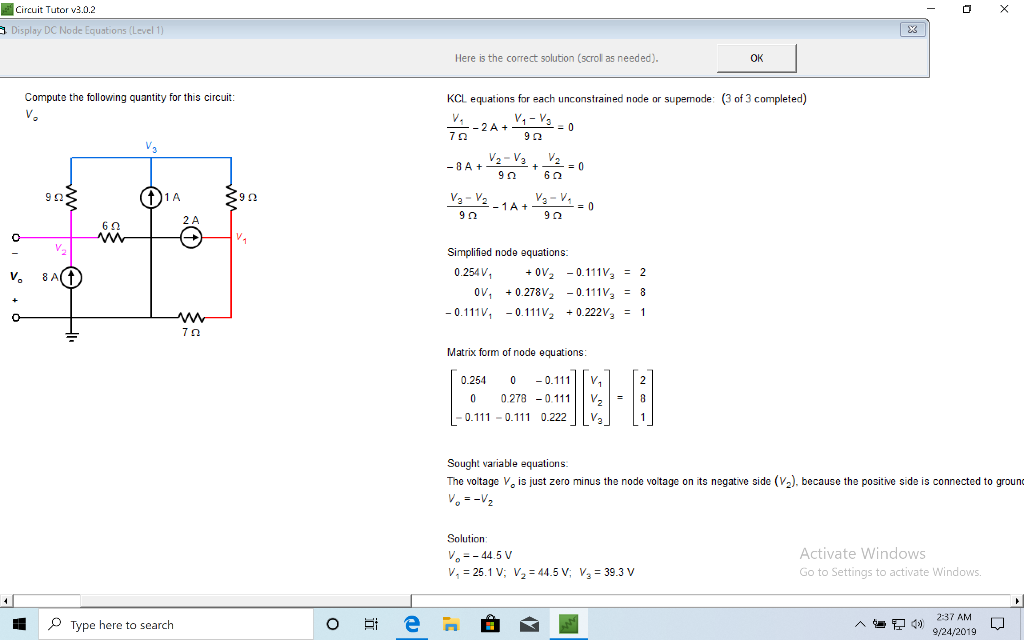Open the Mail app from the taskbar
This screenshot has width=1024, height=640.
click(529, 623)
